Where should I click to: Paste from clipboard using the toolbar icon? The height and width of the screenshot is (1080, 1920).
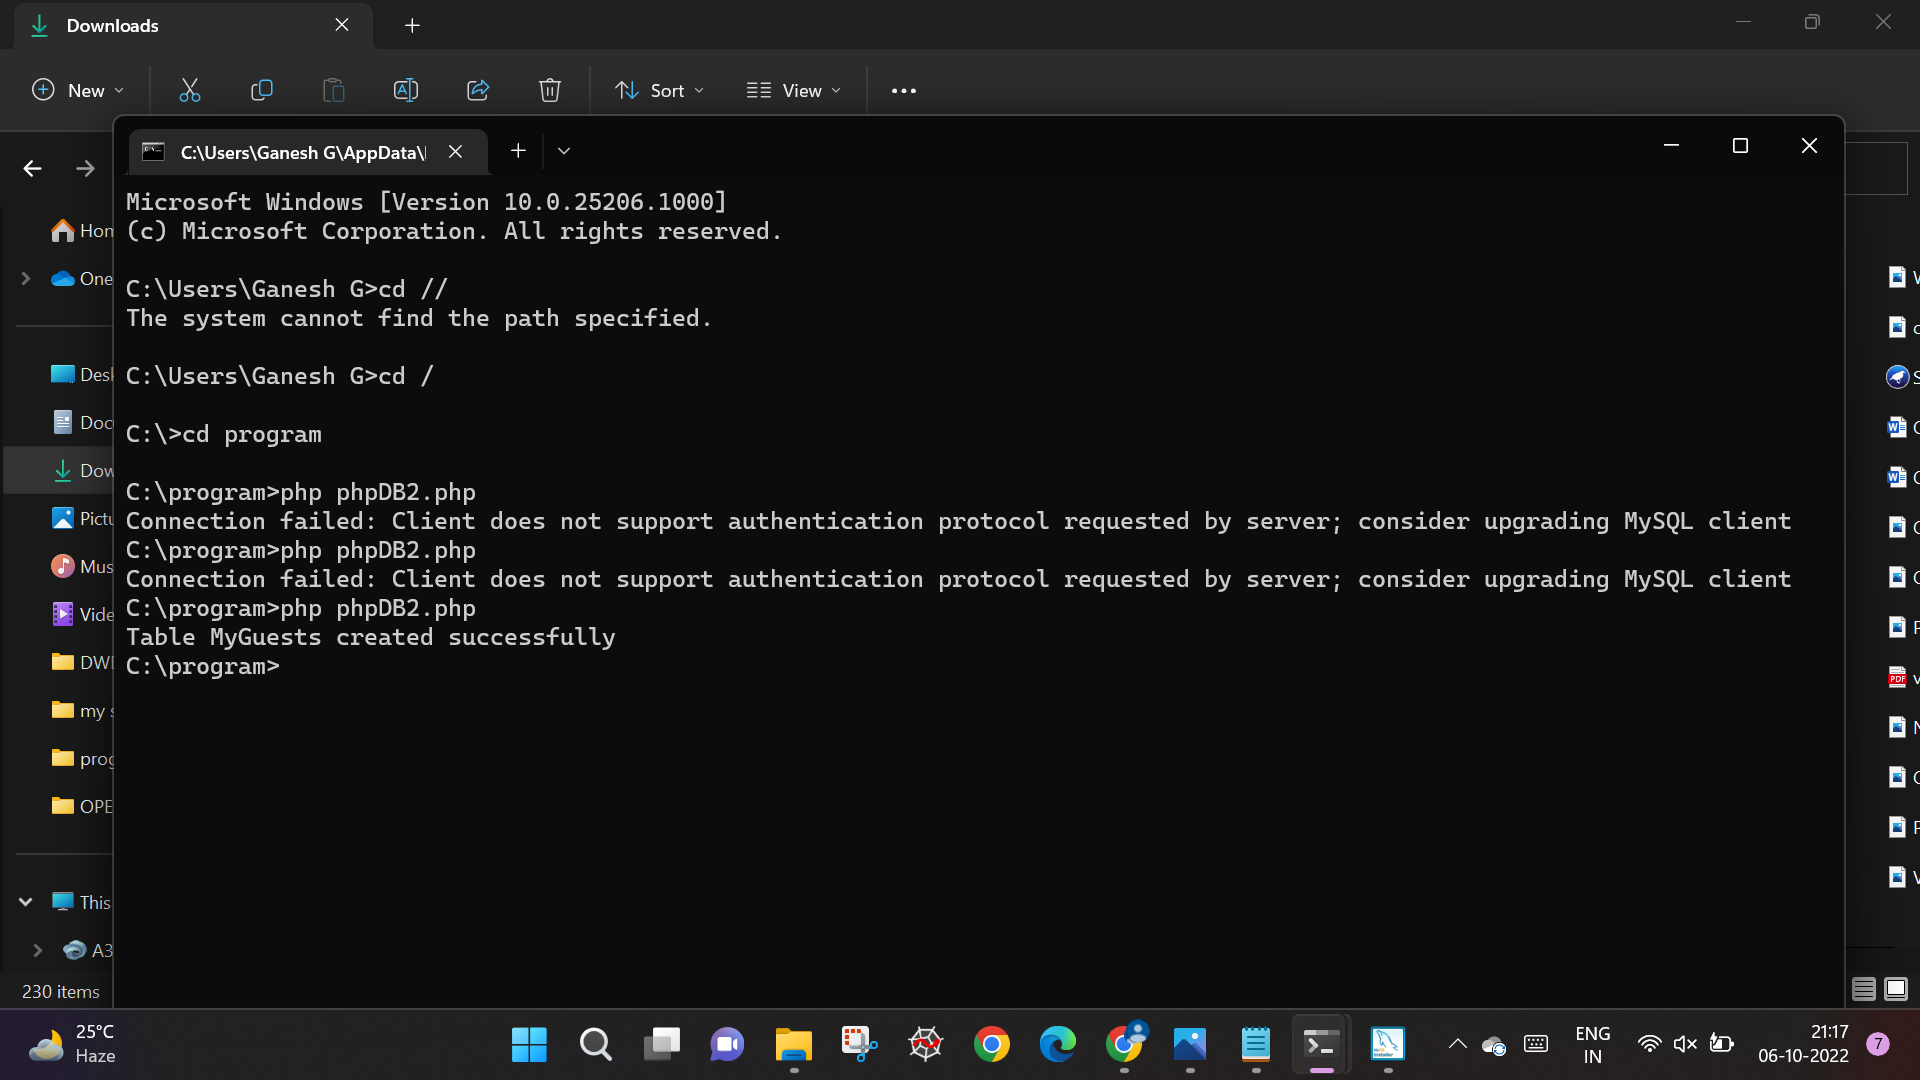(334, 90)
